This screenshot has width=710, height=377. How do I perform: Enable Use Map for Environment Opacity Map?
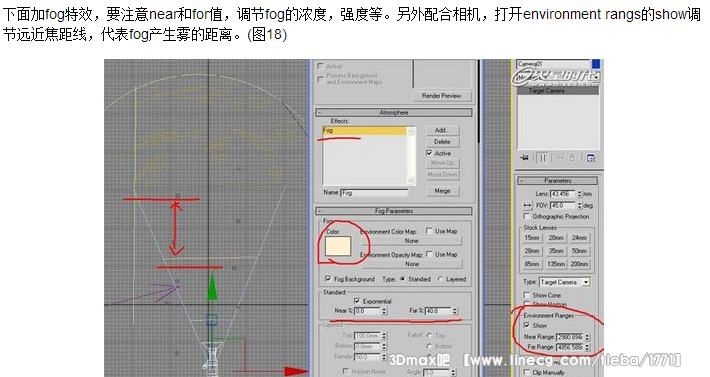click(x=429, y=254)
